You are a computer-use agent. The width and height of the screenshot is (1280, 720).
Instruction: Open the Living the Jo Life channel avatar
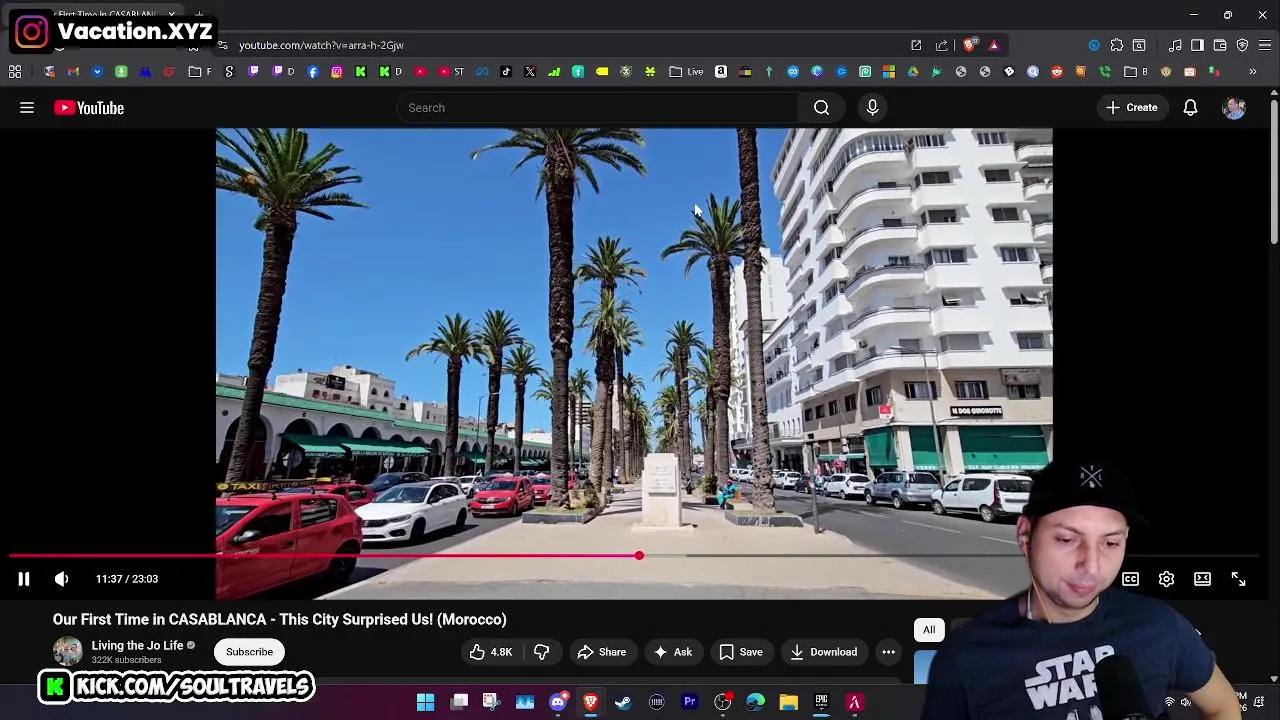click(x=67, y=652)
